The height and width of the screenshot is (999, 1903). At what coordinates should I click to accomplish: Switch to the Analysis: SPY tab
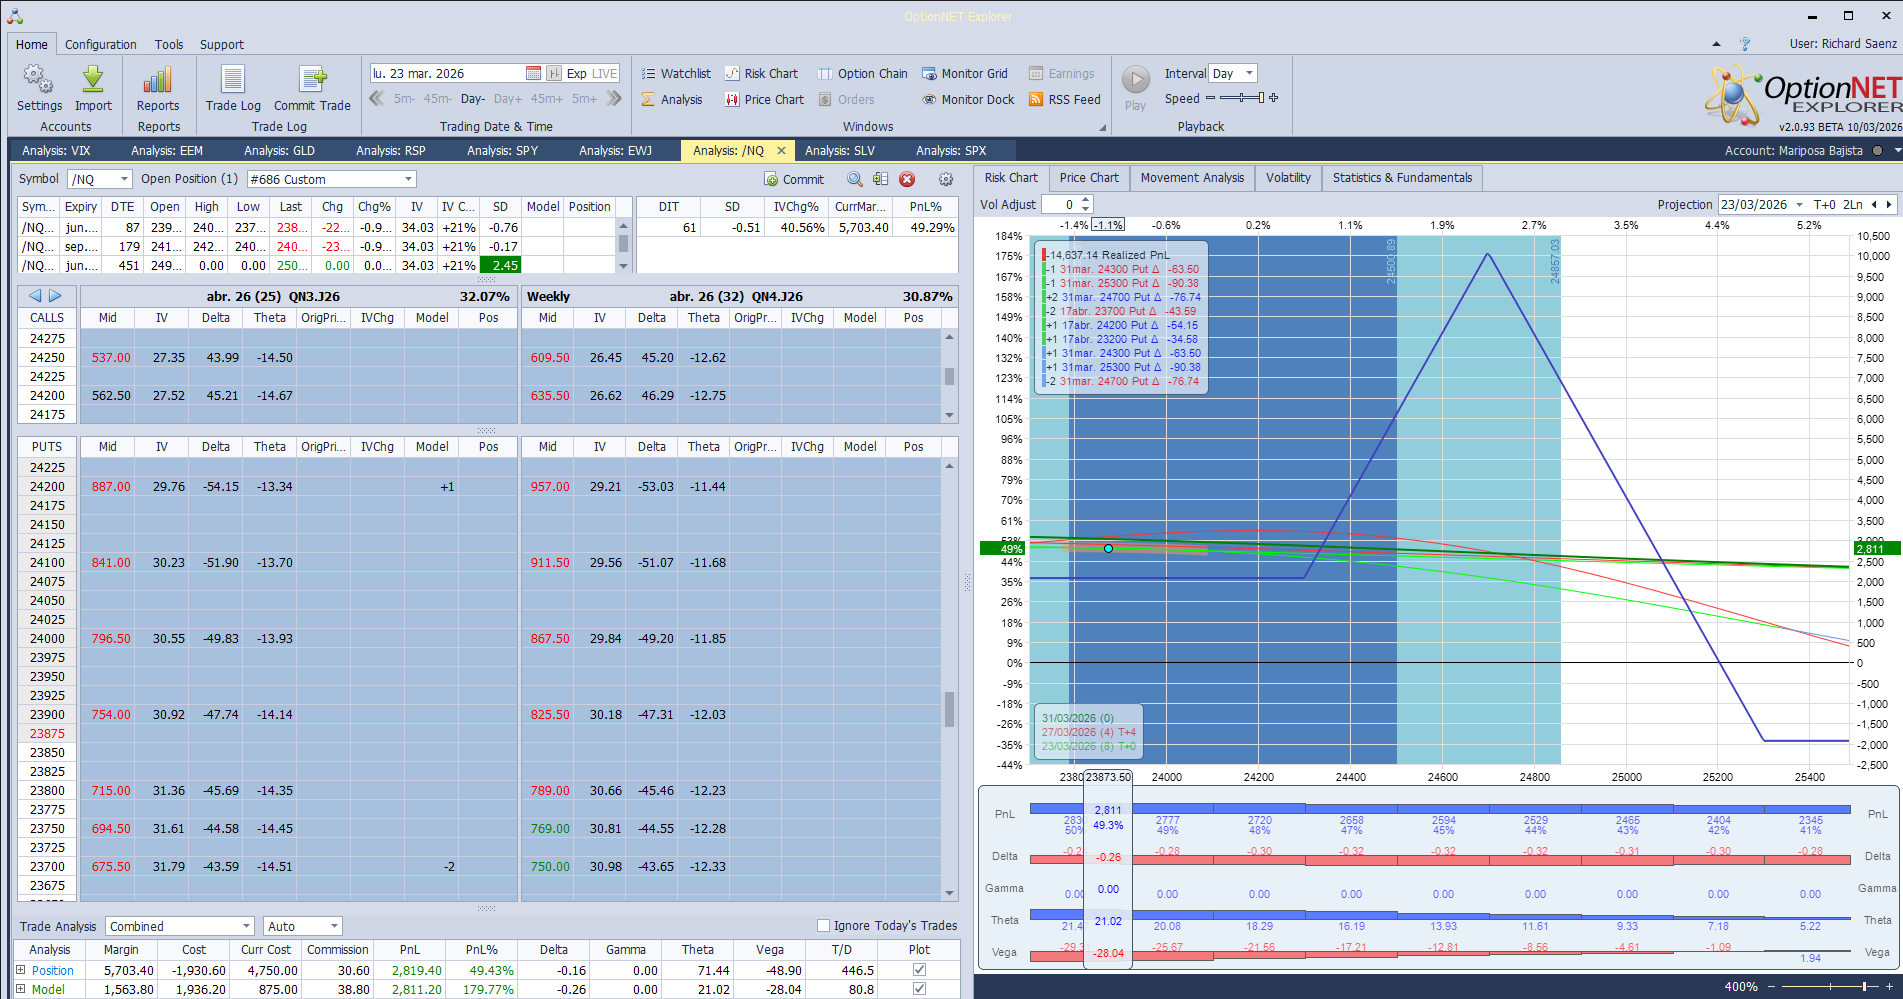(x=502, y=150)
